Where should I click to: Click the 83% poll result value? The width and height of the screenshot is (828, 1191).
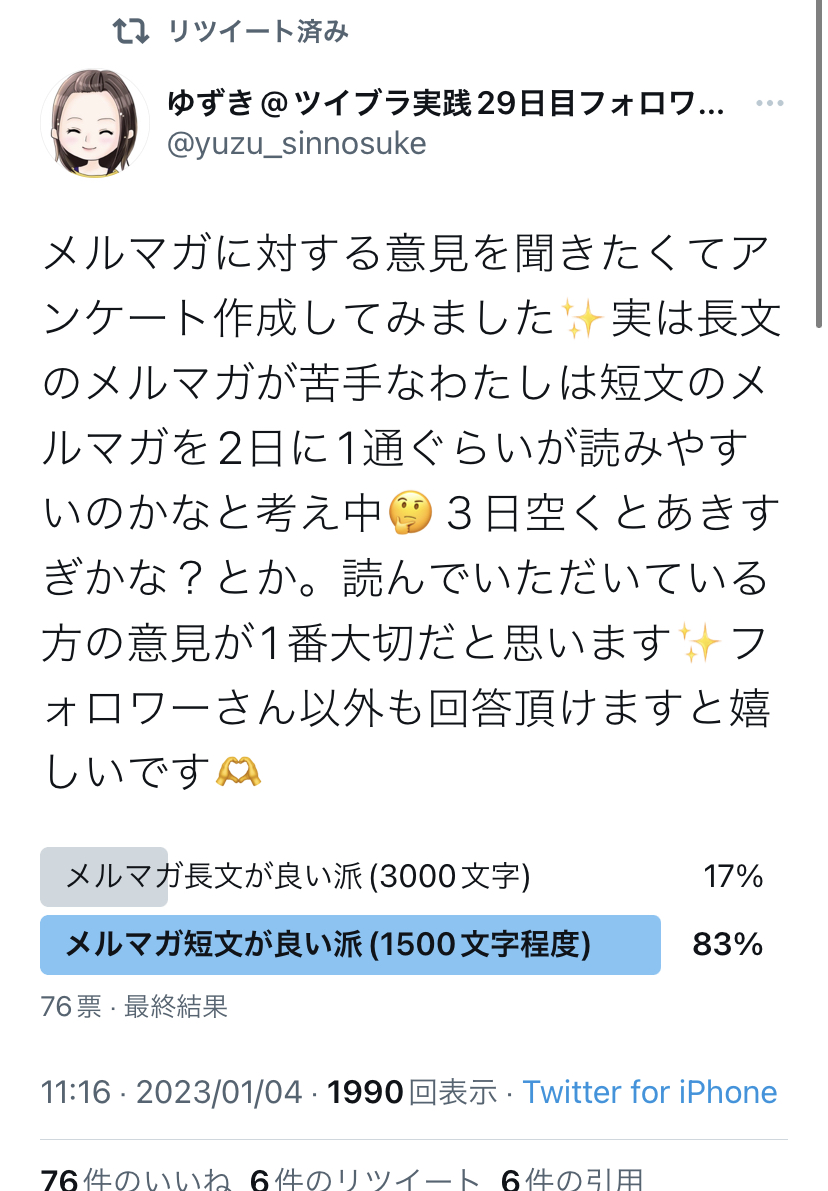click(728, 944)
